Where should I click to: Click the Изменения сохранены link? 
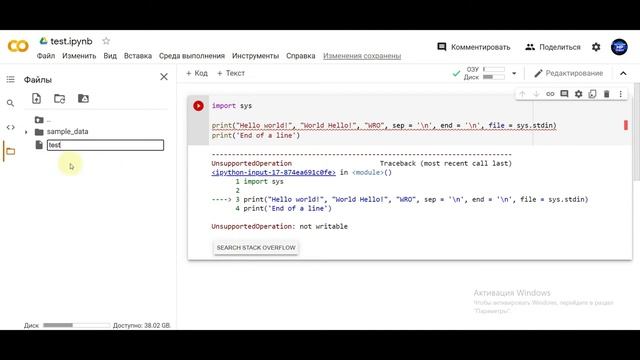(362, 56)
